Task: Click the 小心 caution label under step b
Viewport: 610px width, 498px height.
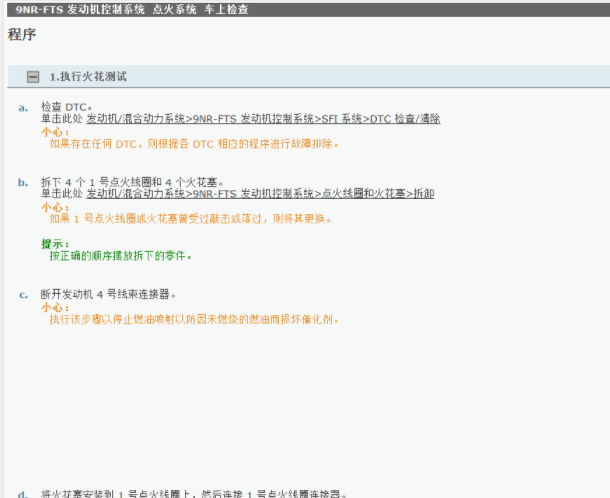Action: 55,206
